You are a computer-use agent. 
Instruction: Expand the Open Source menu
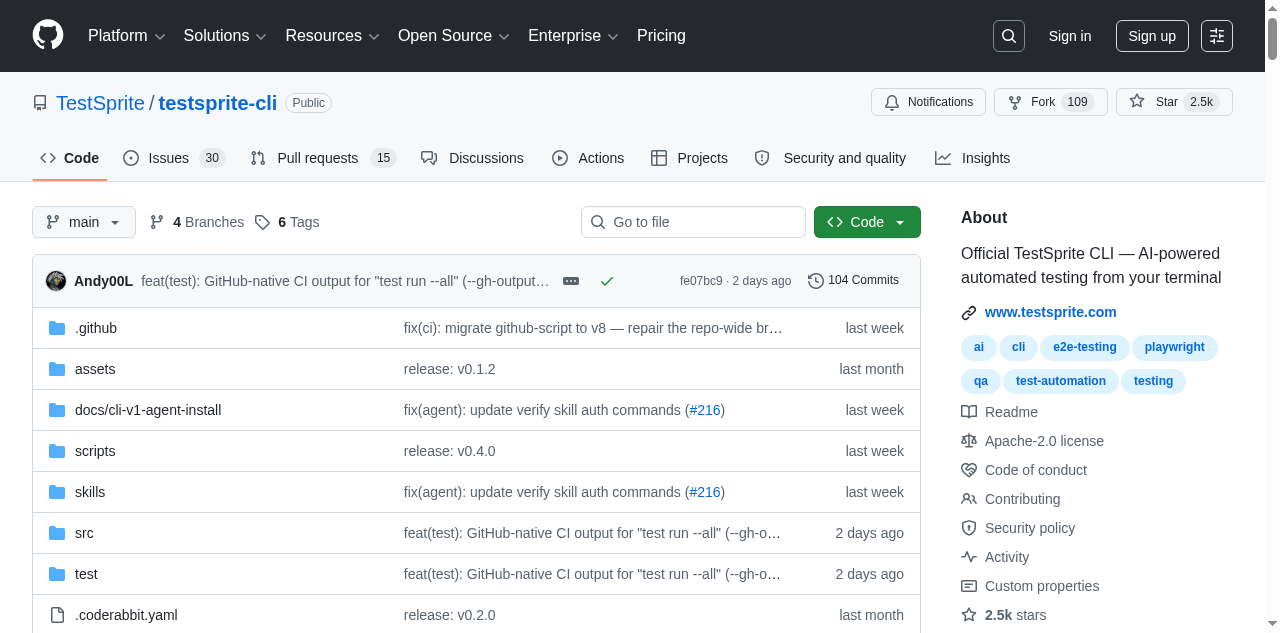(454, 36)
